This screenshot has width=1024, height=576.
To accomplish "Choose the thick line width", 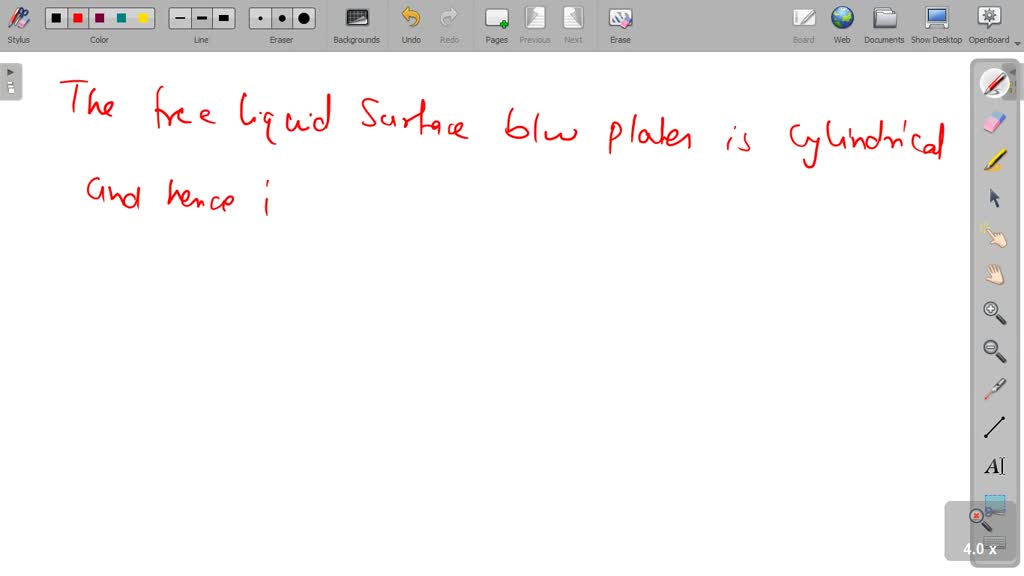I will coord(223,18).
